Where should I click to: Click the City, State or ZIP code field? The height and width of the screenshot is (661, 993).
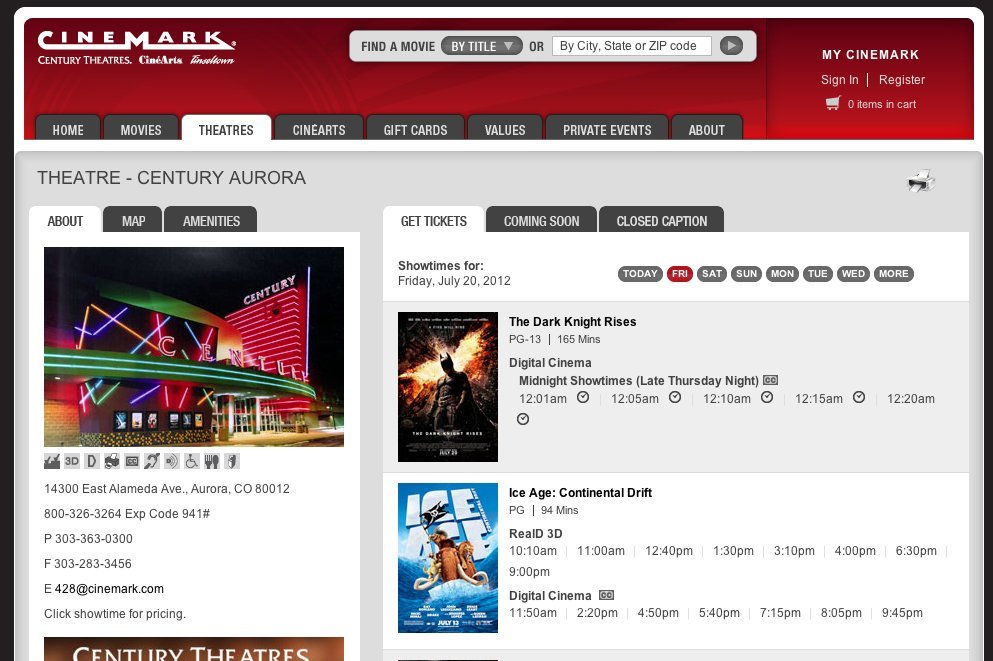coord(632,45)
